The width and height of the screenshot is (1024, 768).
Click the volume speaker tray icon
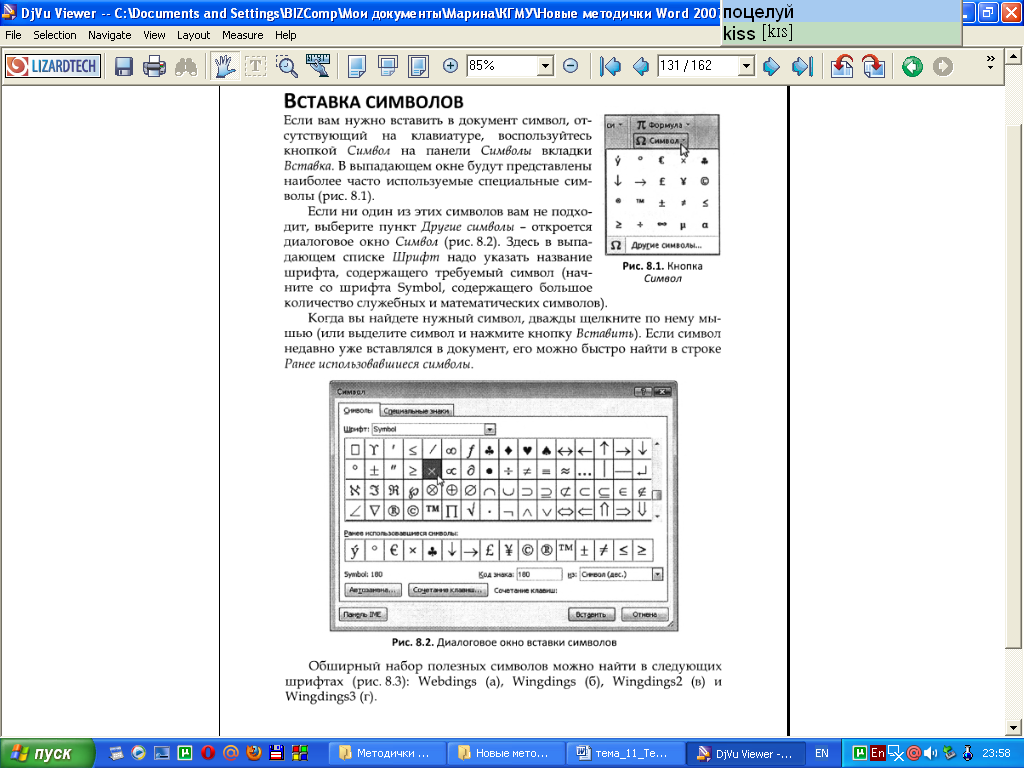[930, 753]
